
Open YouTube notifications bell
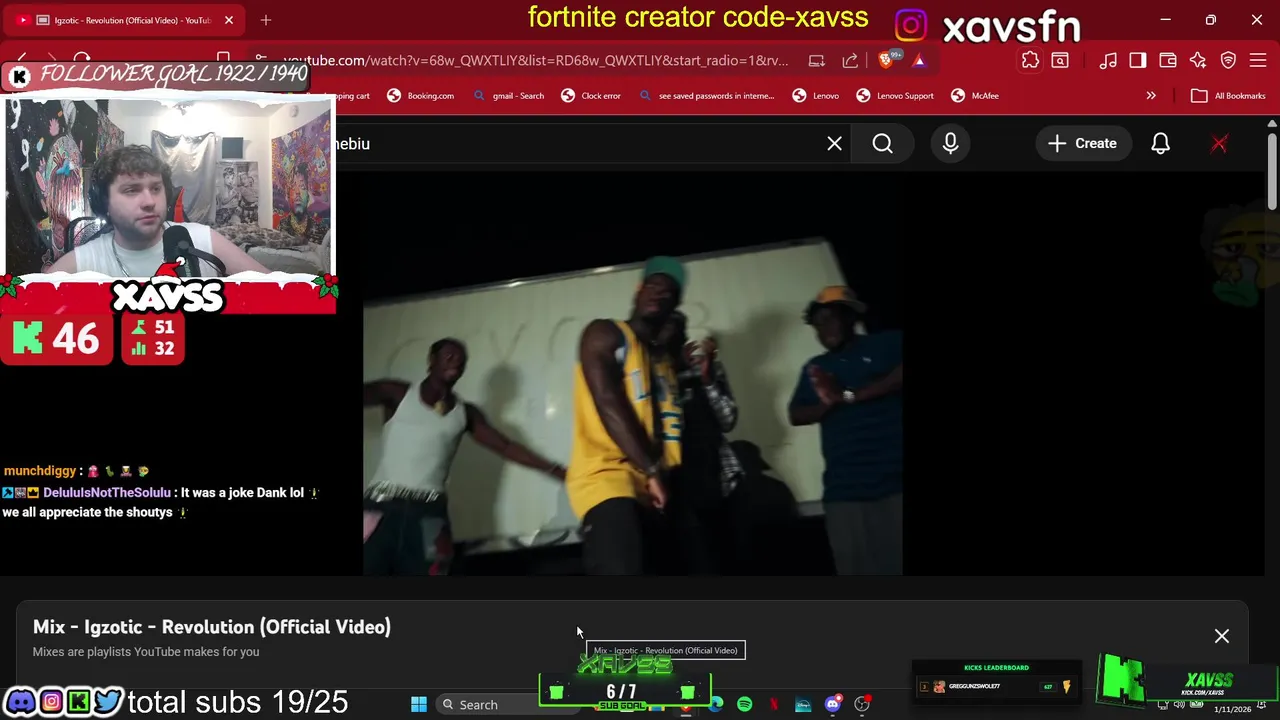click(1160, 144)
